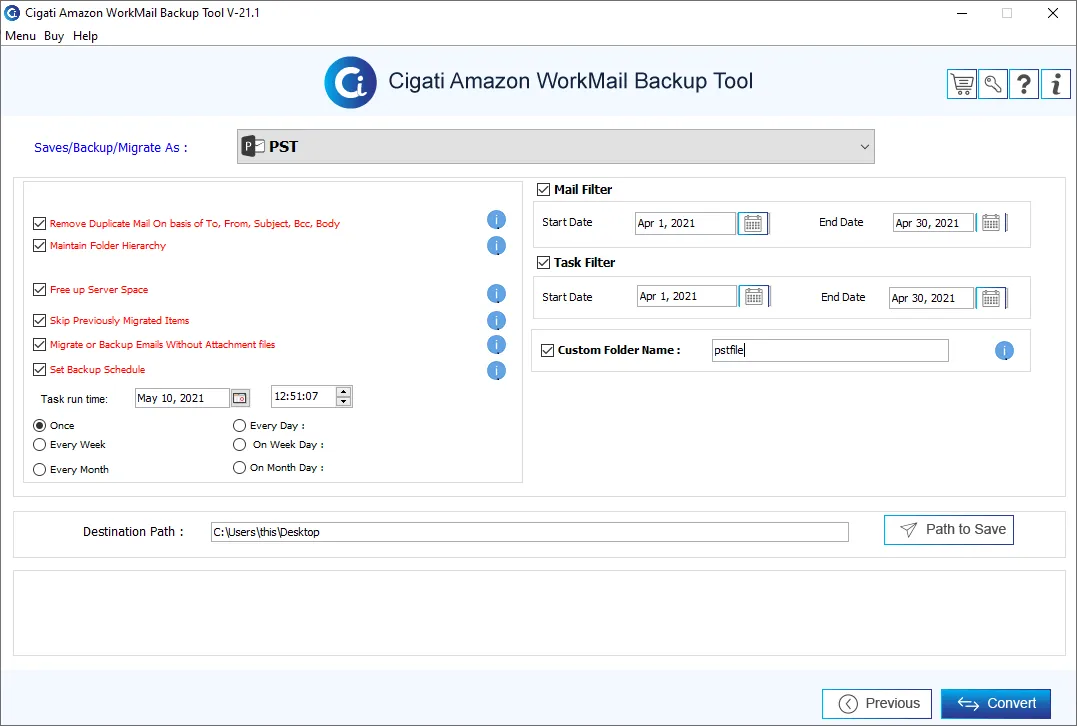
Task: Click Task Filter End Date field
Action: click(931, 298)
